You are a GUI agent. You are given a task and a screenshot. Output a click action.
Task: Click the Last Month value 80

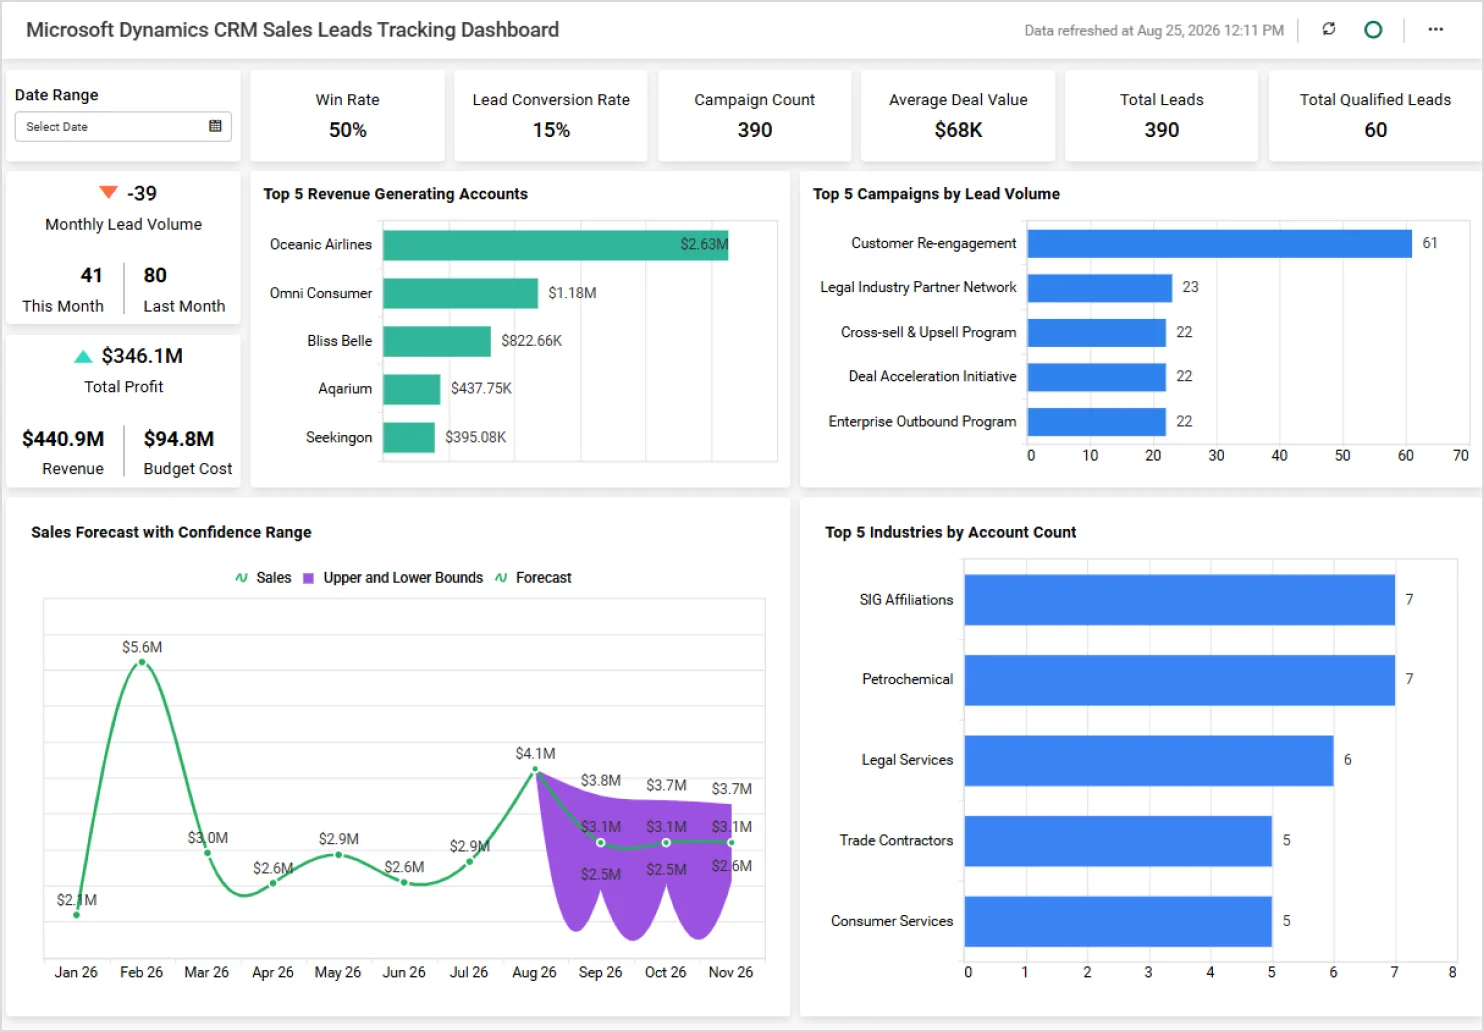pyautogui.click(x=155, y=275)
